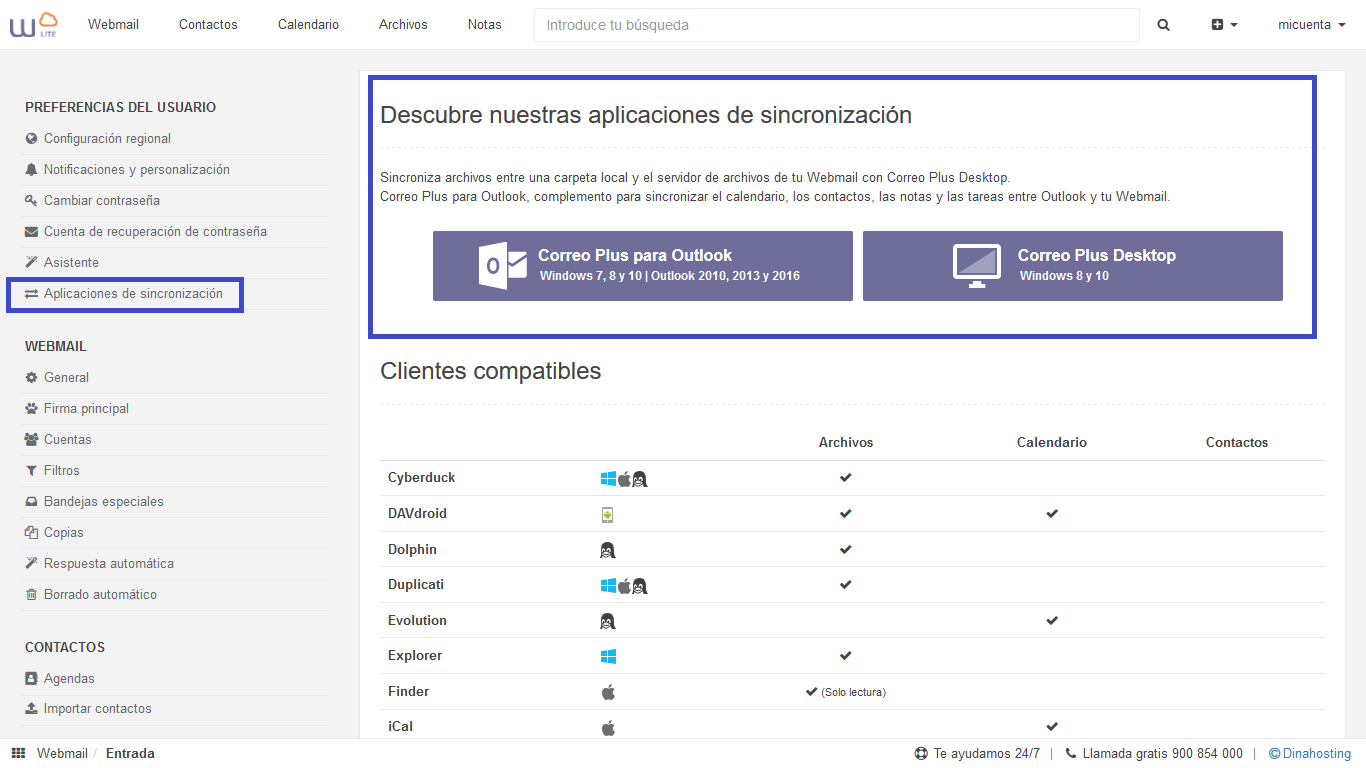Click the Evolution row name
The image size is (1366, 768).
point(417,621)
